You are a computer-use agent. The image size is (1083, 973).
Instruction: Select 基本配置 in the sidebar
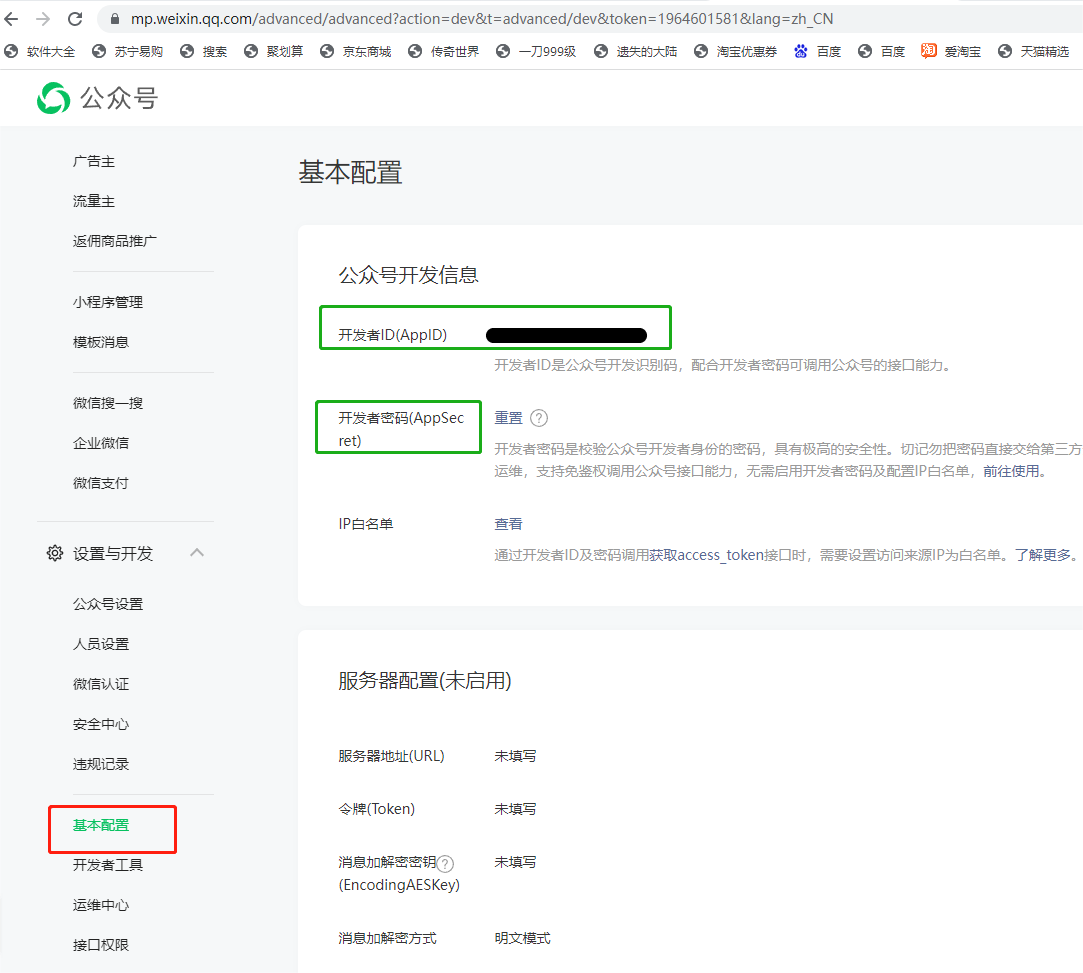(x=101, y=825)
